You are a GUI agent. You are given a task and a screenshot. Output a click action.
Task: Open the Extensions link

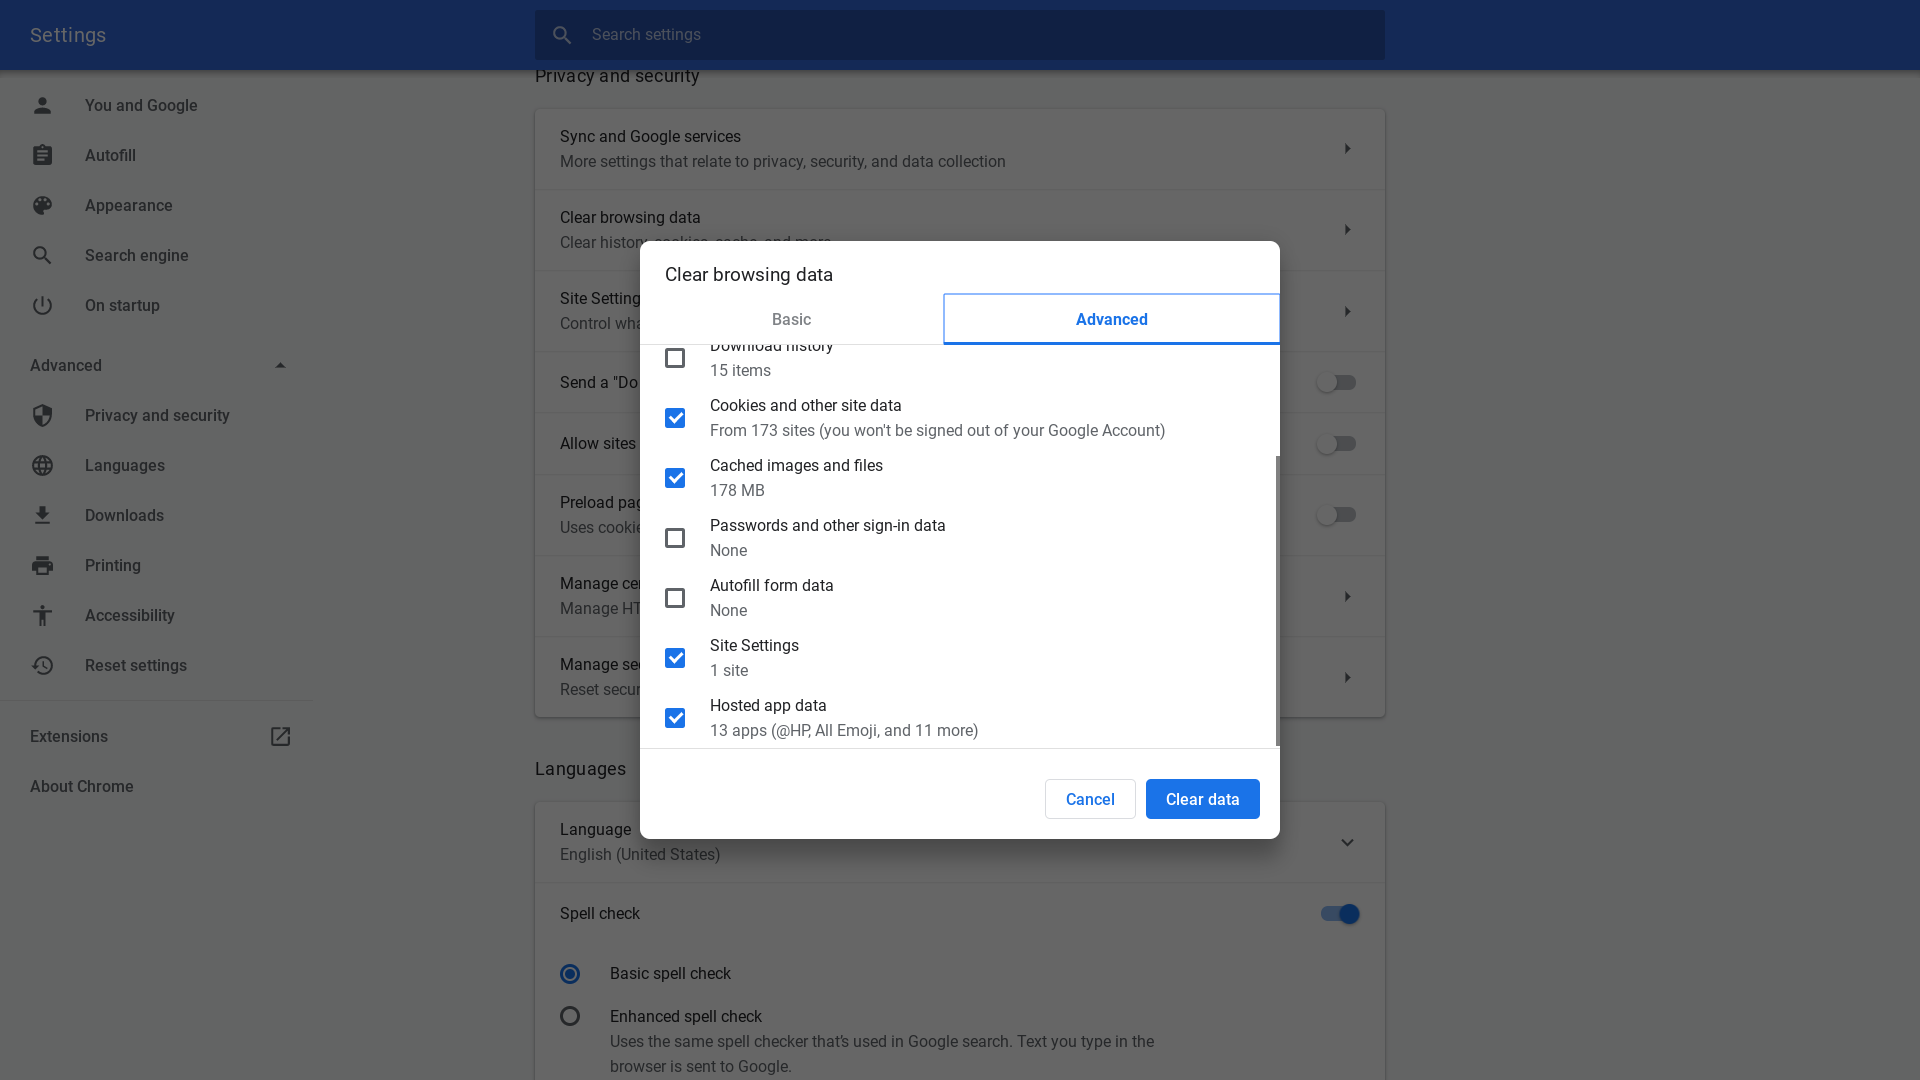(x=68, y=736)
